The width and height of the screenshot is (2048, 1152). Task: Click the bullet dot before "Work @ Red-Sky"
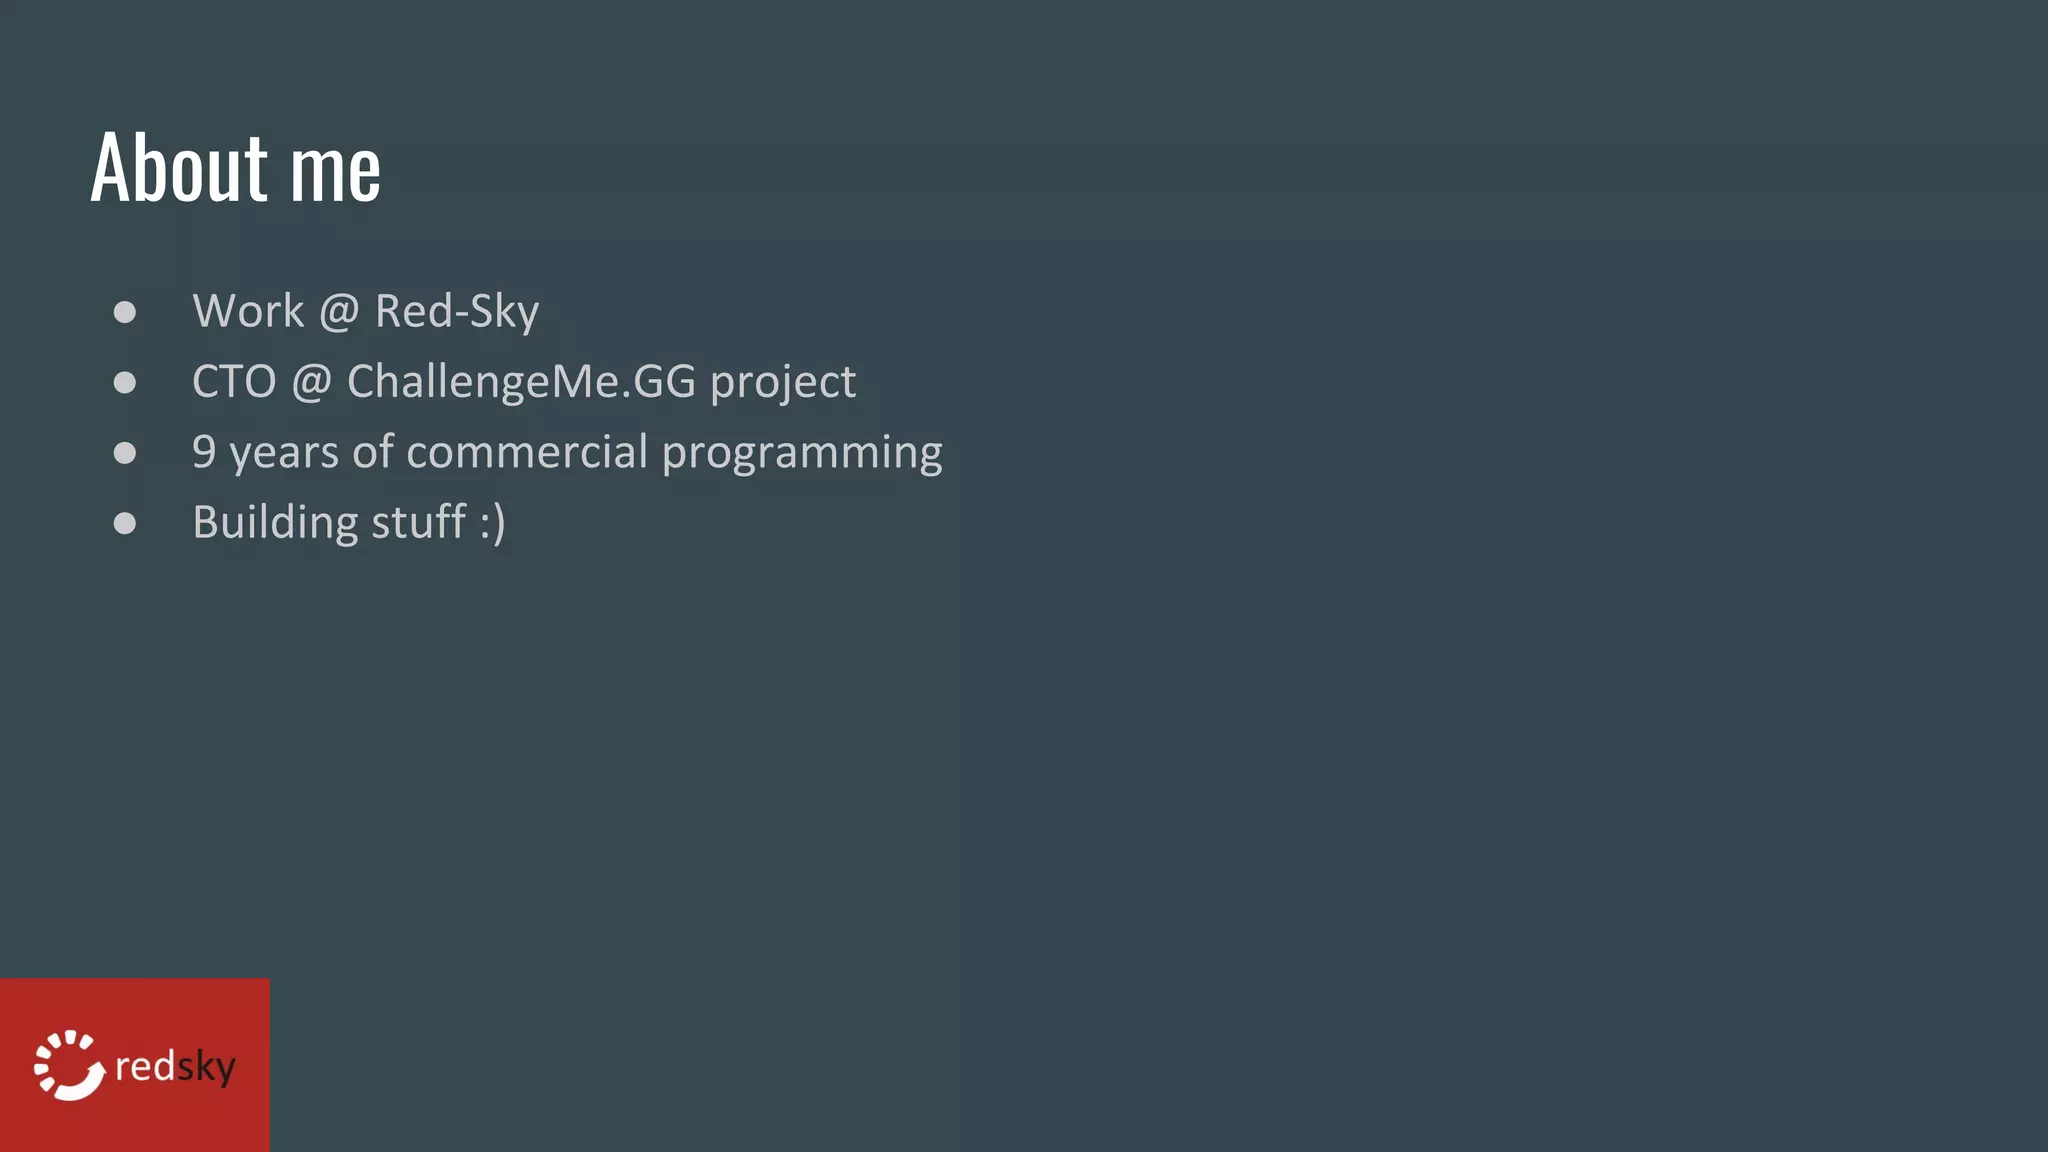point(125,312)
